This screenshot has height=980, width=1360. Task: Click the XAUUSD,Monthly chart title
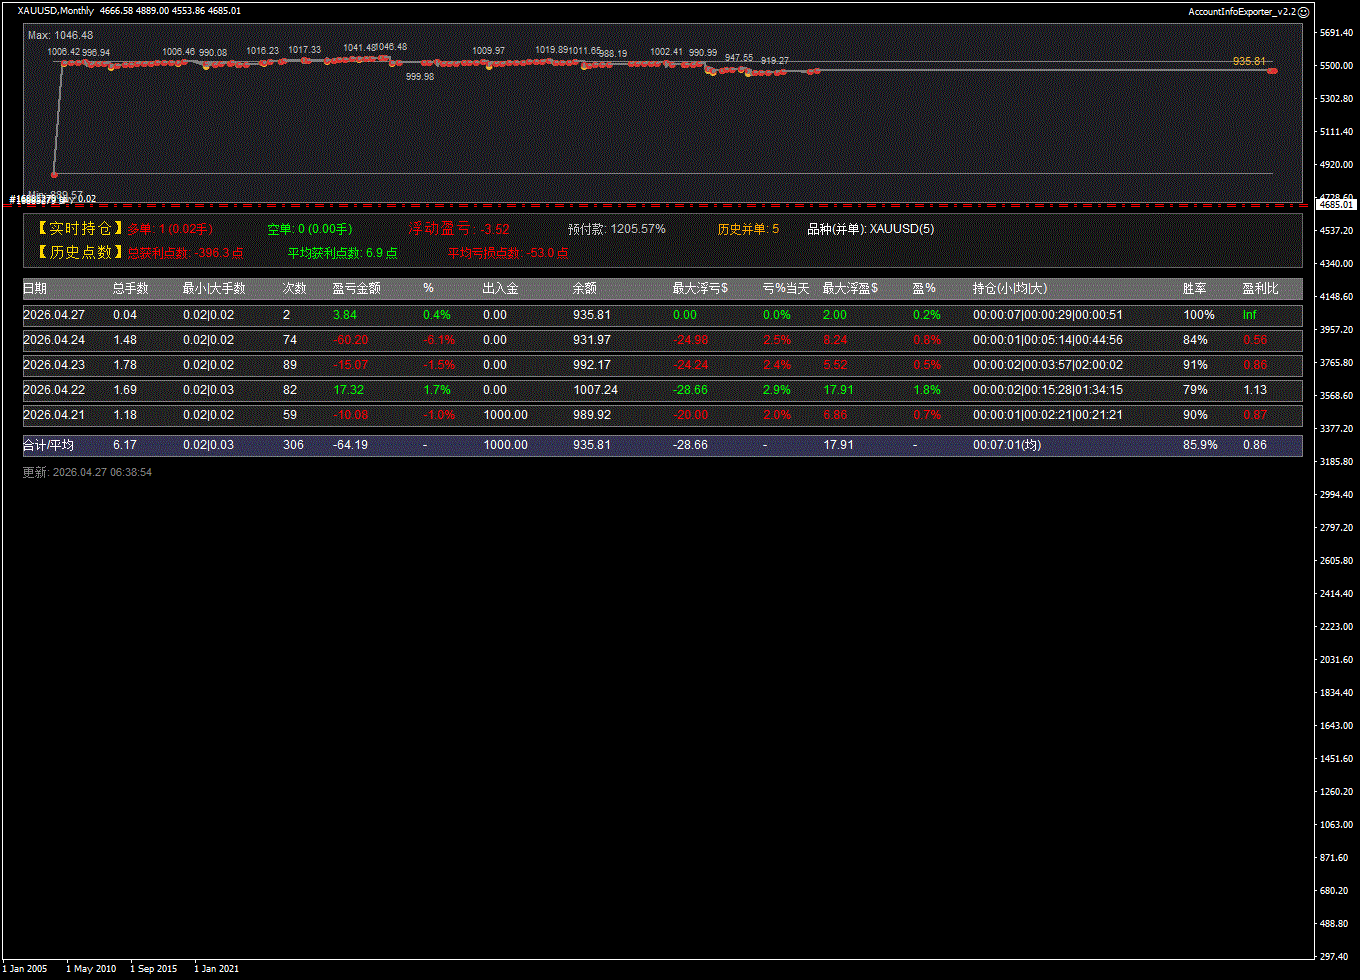pos(56,11)
